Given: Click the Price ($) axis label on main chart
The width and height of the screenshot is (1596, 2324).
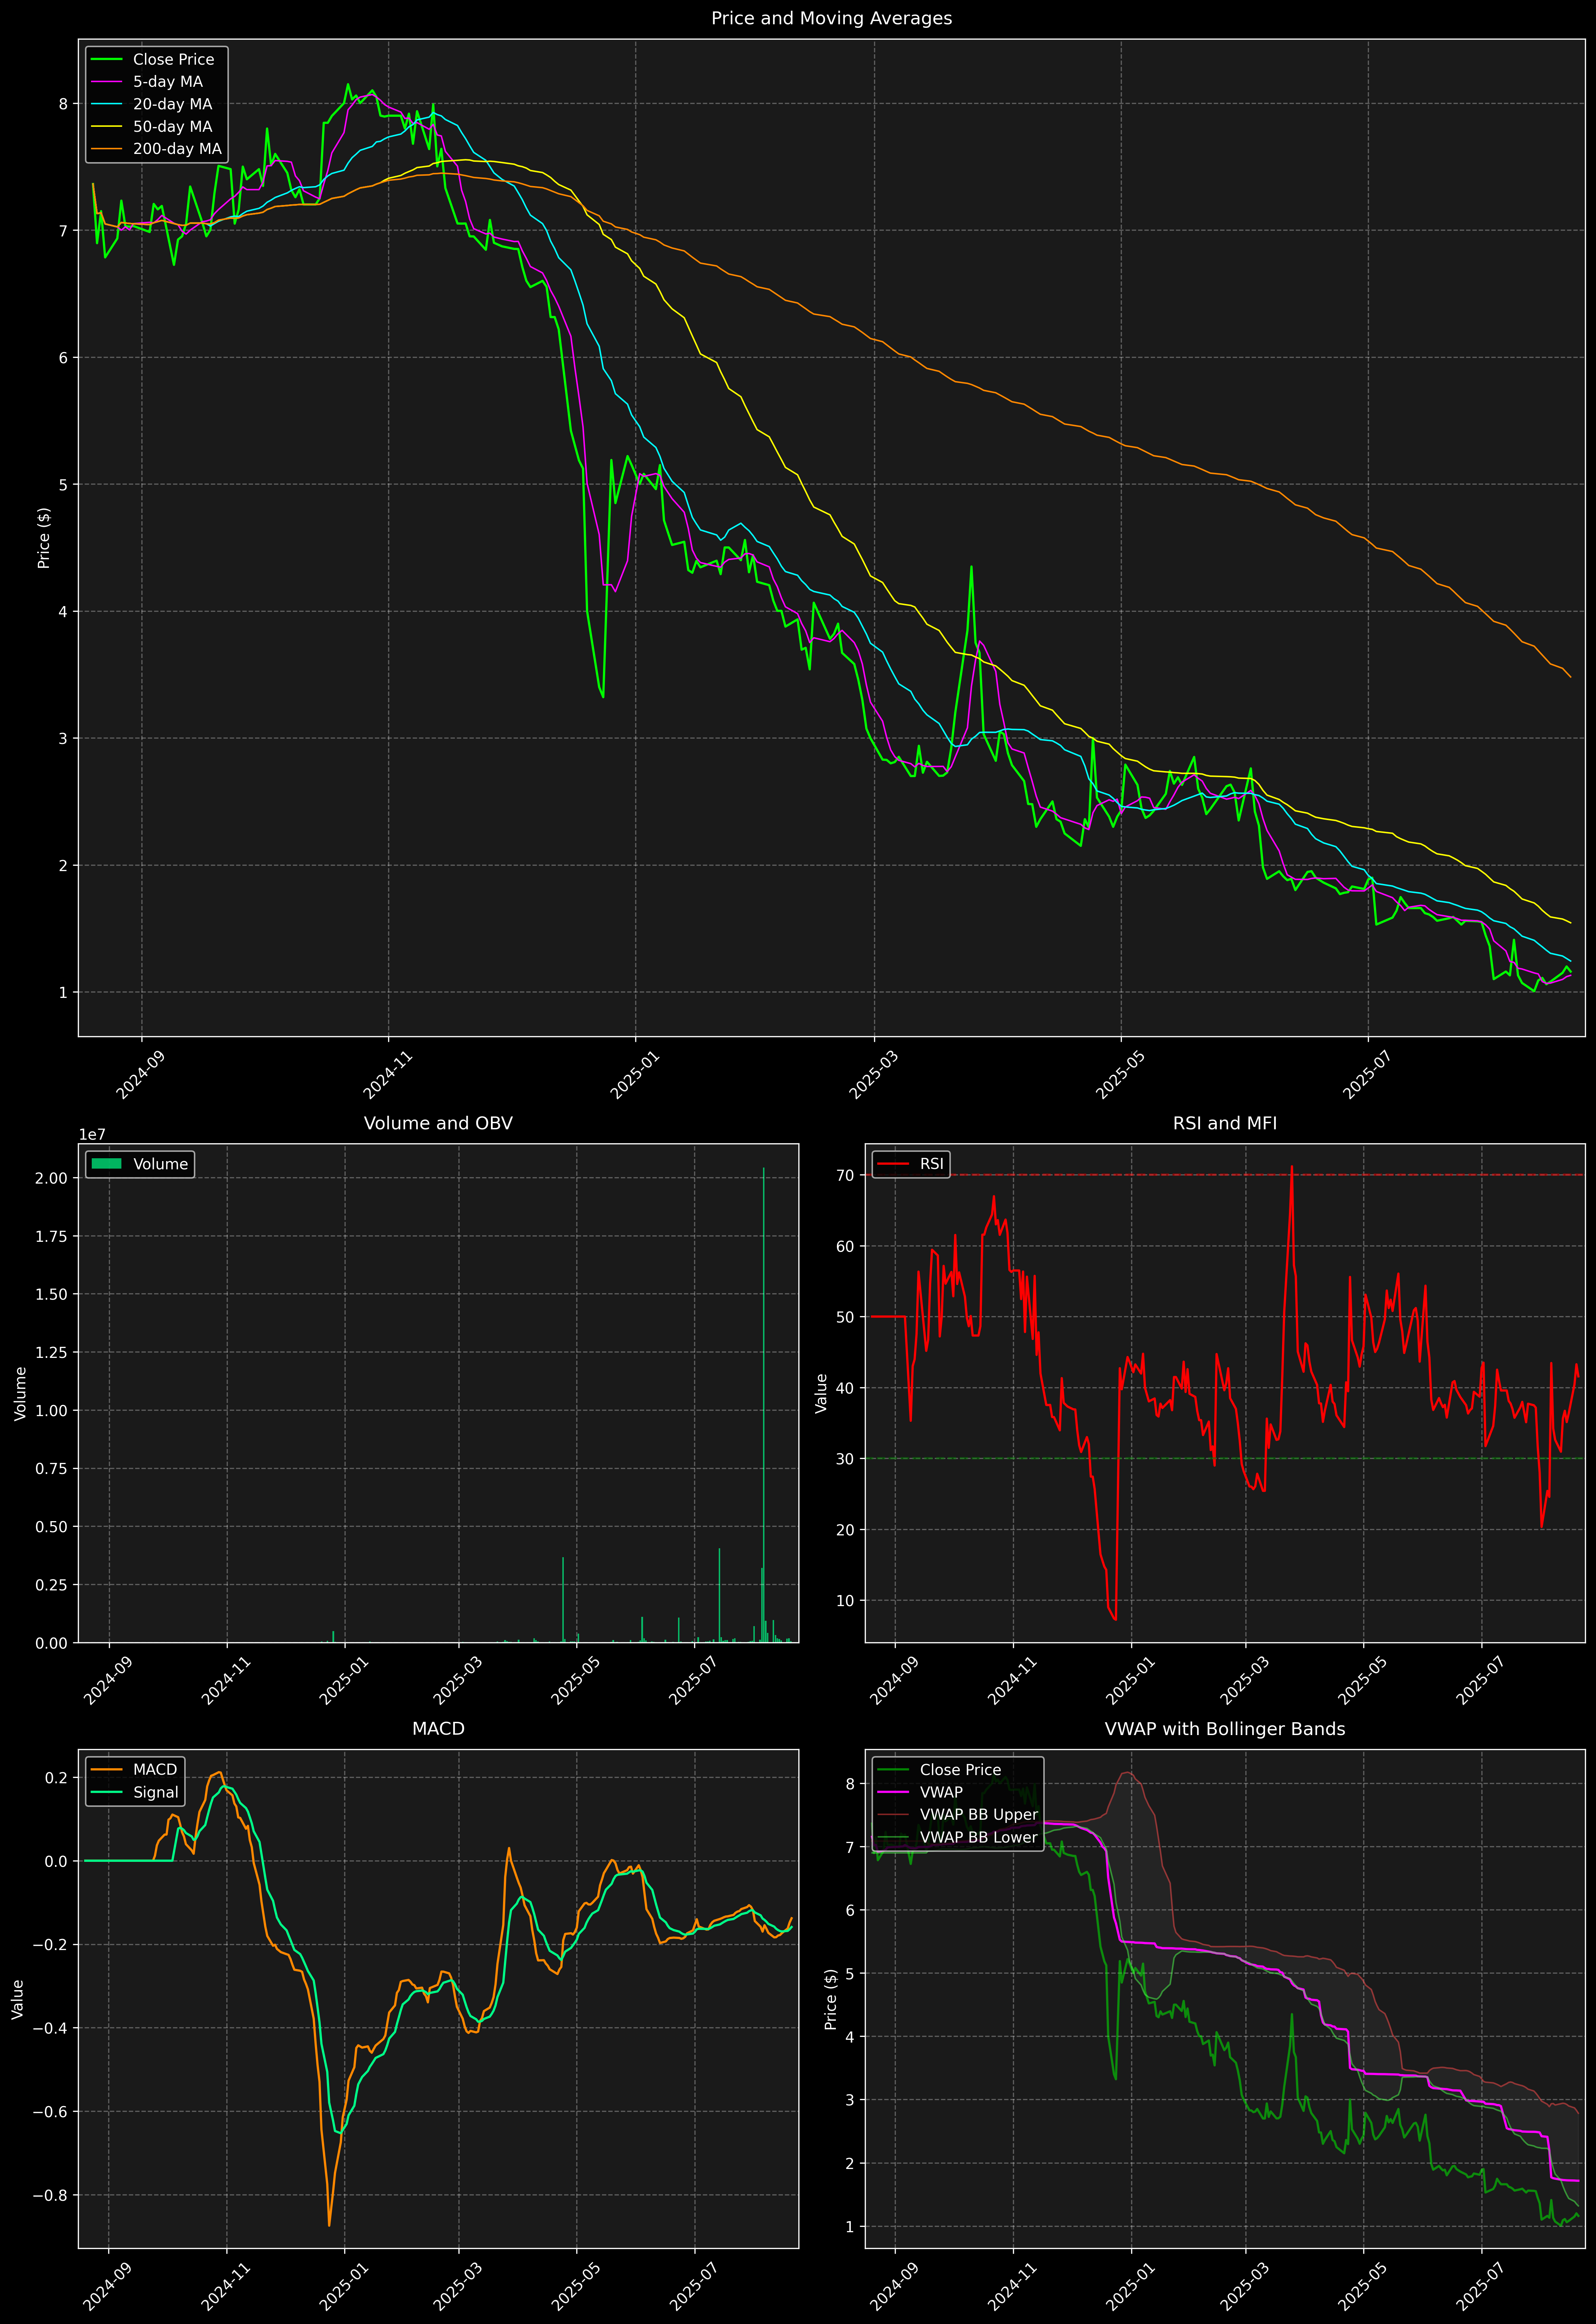Looking at the screenshot, I should coord(44,538).
